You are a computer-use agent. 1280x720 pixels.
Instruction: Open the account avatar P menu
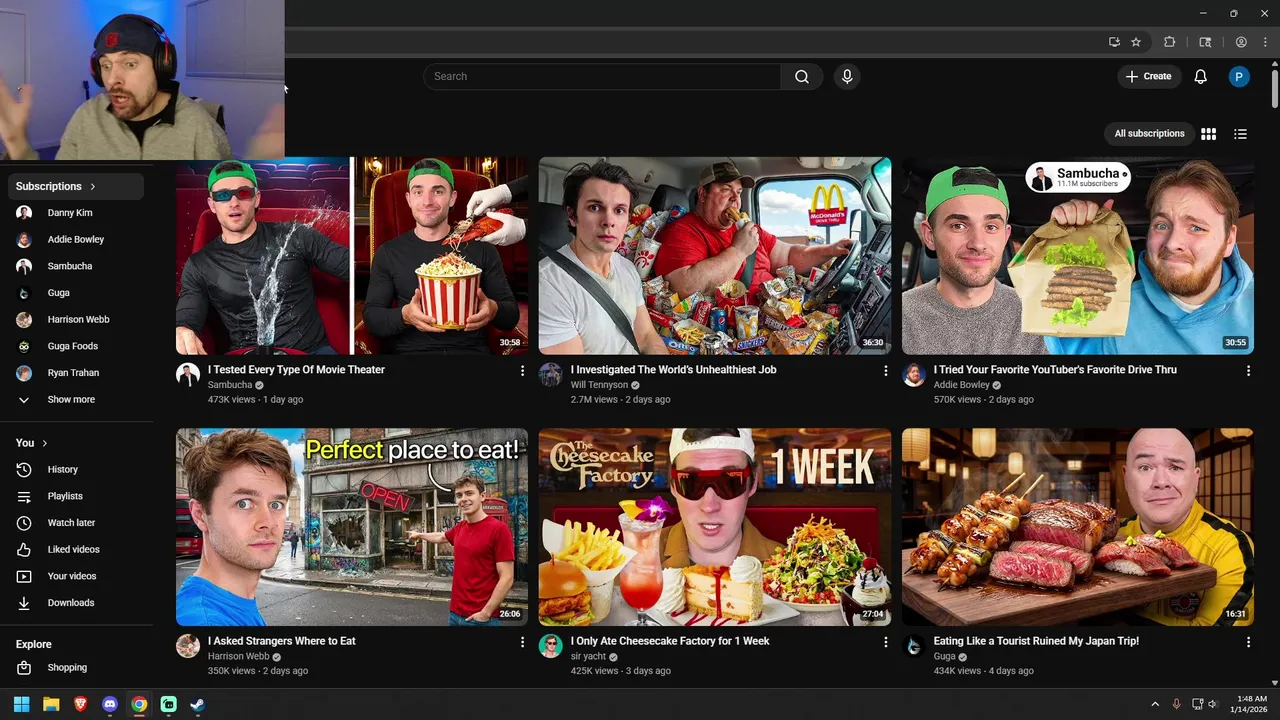coord(1239,77)
